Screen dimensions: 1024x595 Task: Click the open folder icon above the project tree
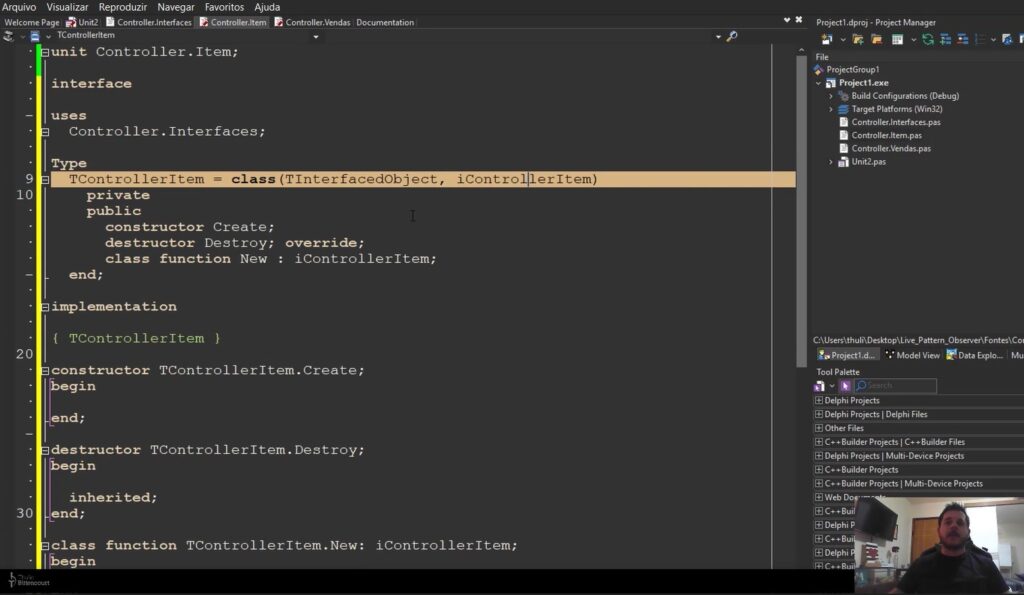tap(877, 38)
